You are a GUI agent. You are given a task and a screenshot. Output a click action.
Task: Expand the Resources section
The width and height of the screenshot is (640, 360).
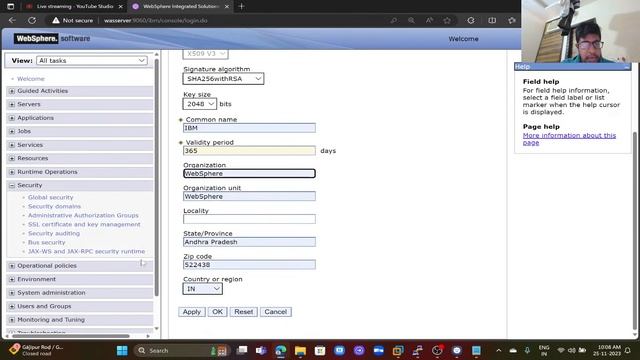tap(12, 158)
